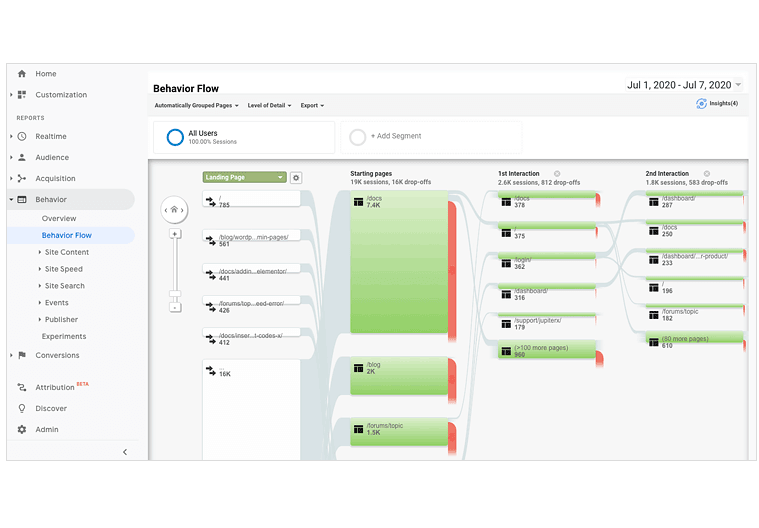759x528 pixels.
Task: Open the Home icon in sidebar
Action: point(22,74)
